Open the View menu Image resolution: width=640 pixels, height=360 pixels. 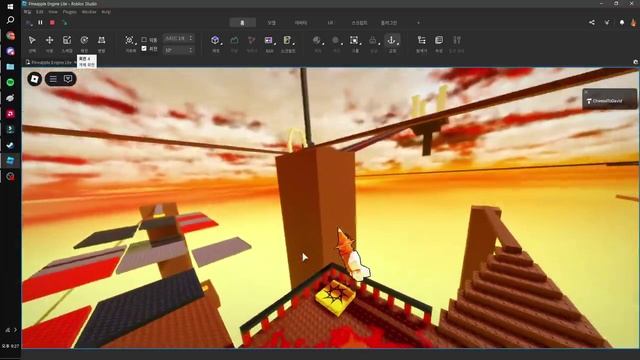coord(53,12)
